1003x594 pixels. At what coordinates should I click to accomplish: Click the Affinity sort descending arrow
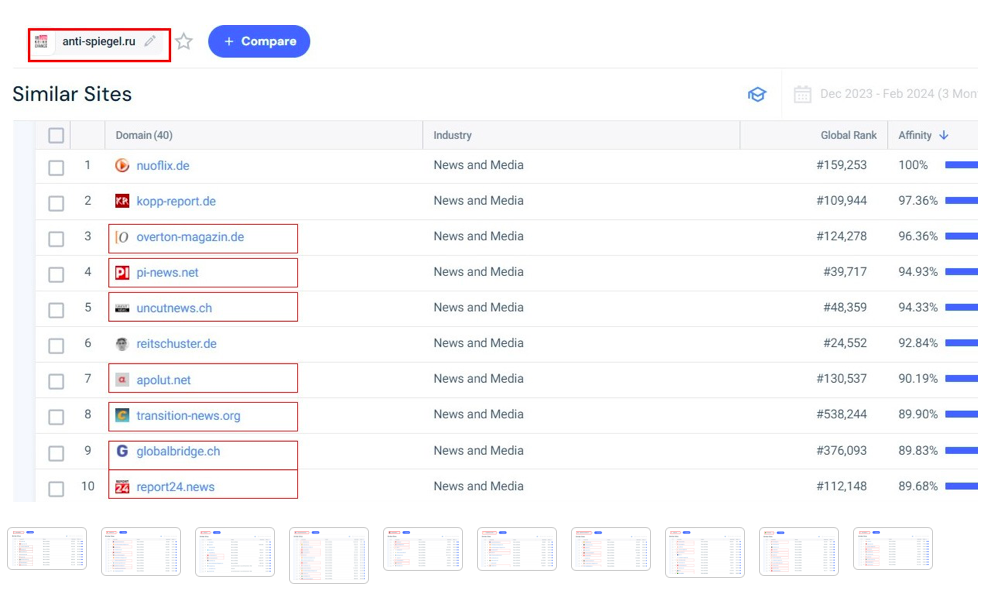click(944, 136)
